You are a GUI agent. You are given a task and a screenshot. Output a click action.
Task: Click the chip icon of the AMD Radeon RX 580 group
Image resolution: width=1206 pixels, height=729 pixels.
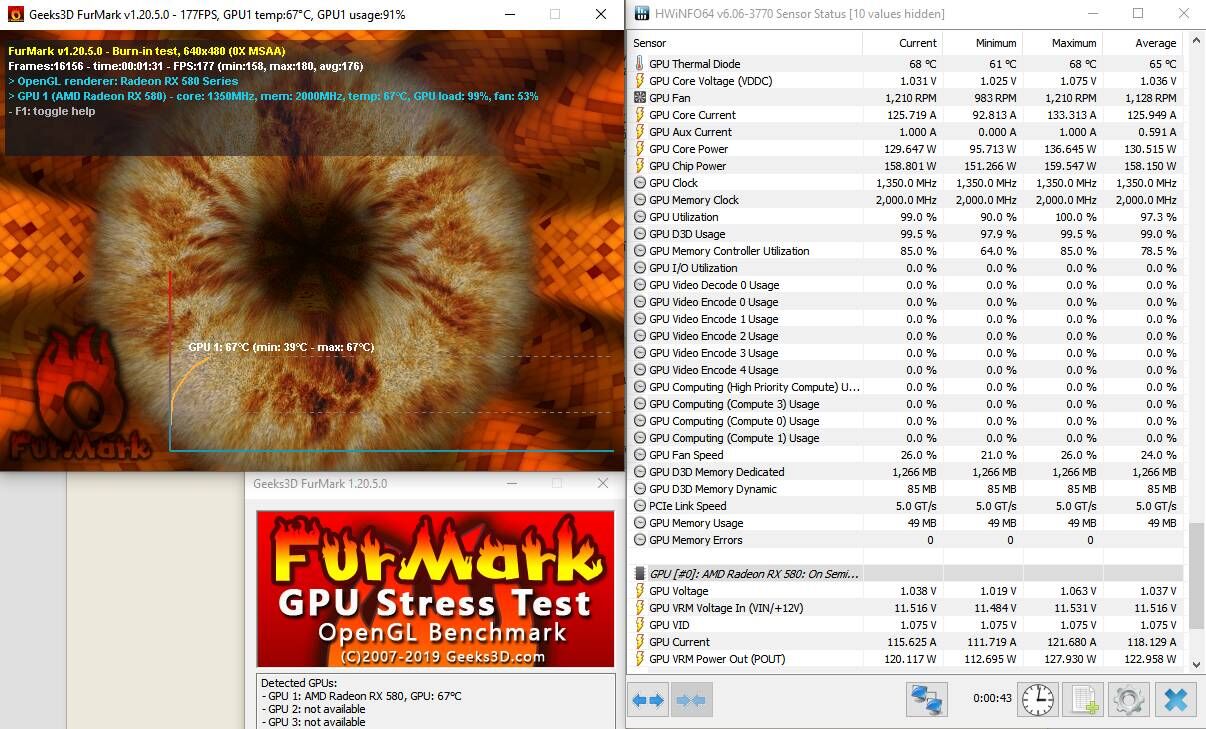(x=640, y=574)
